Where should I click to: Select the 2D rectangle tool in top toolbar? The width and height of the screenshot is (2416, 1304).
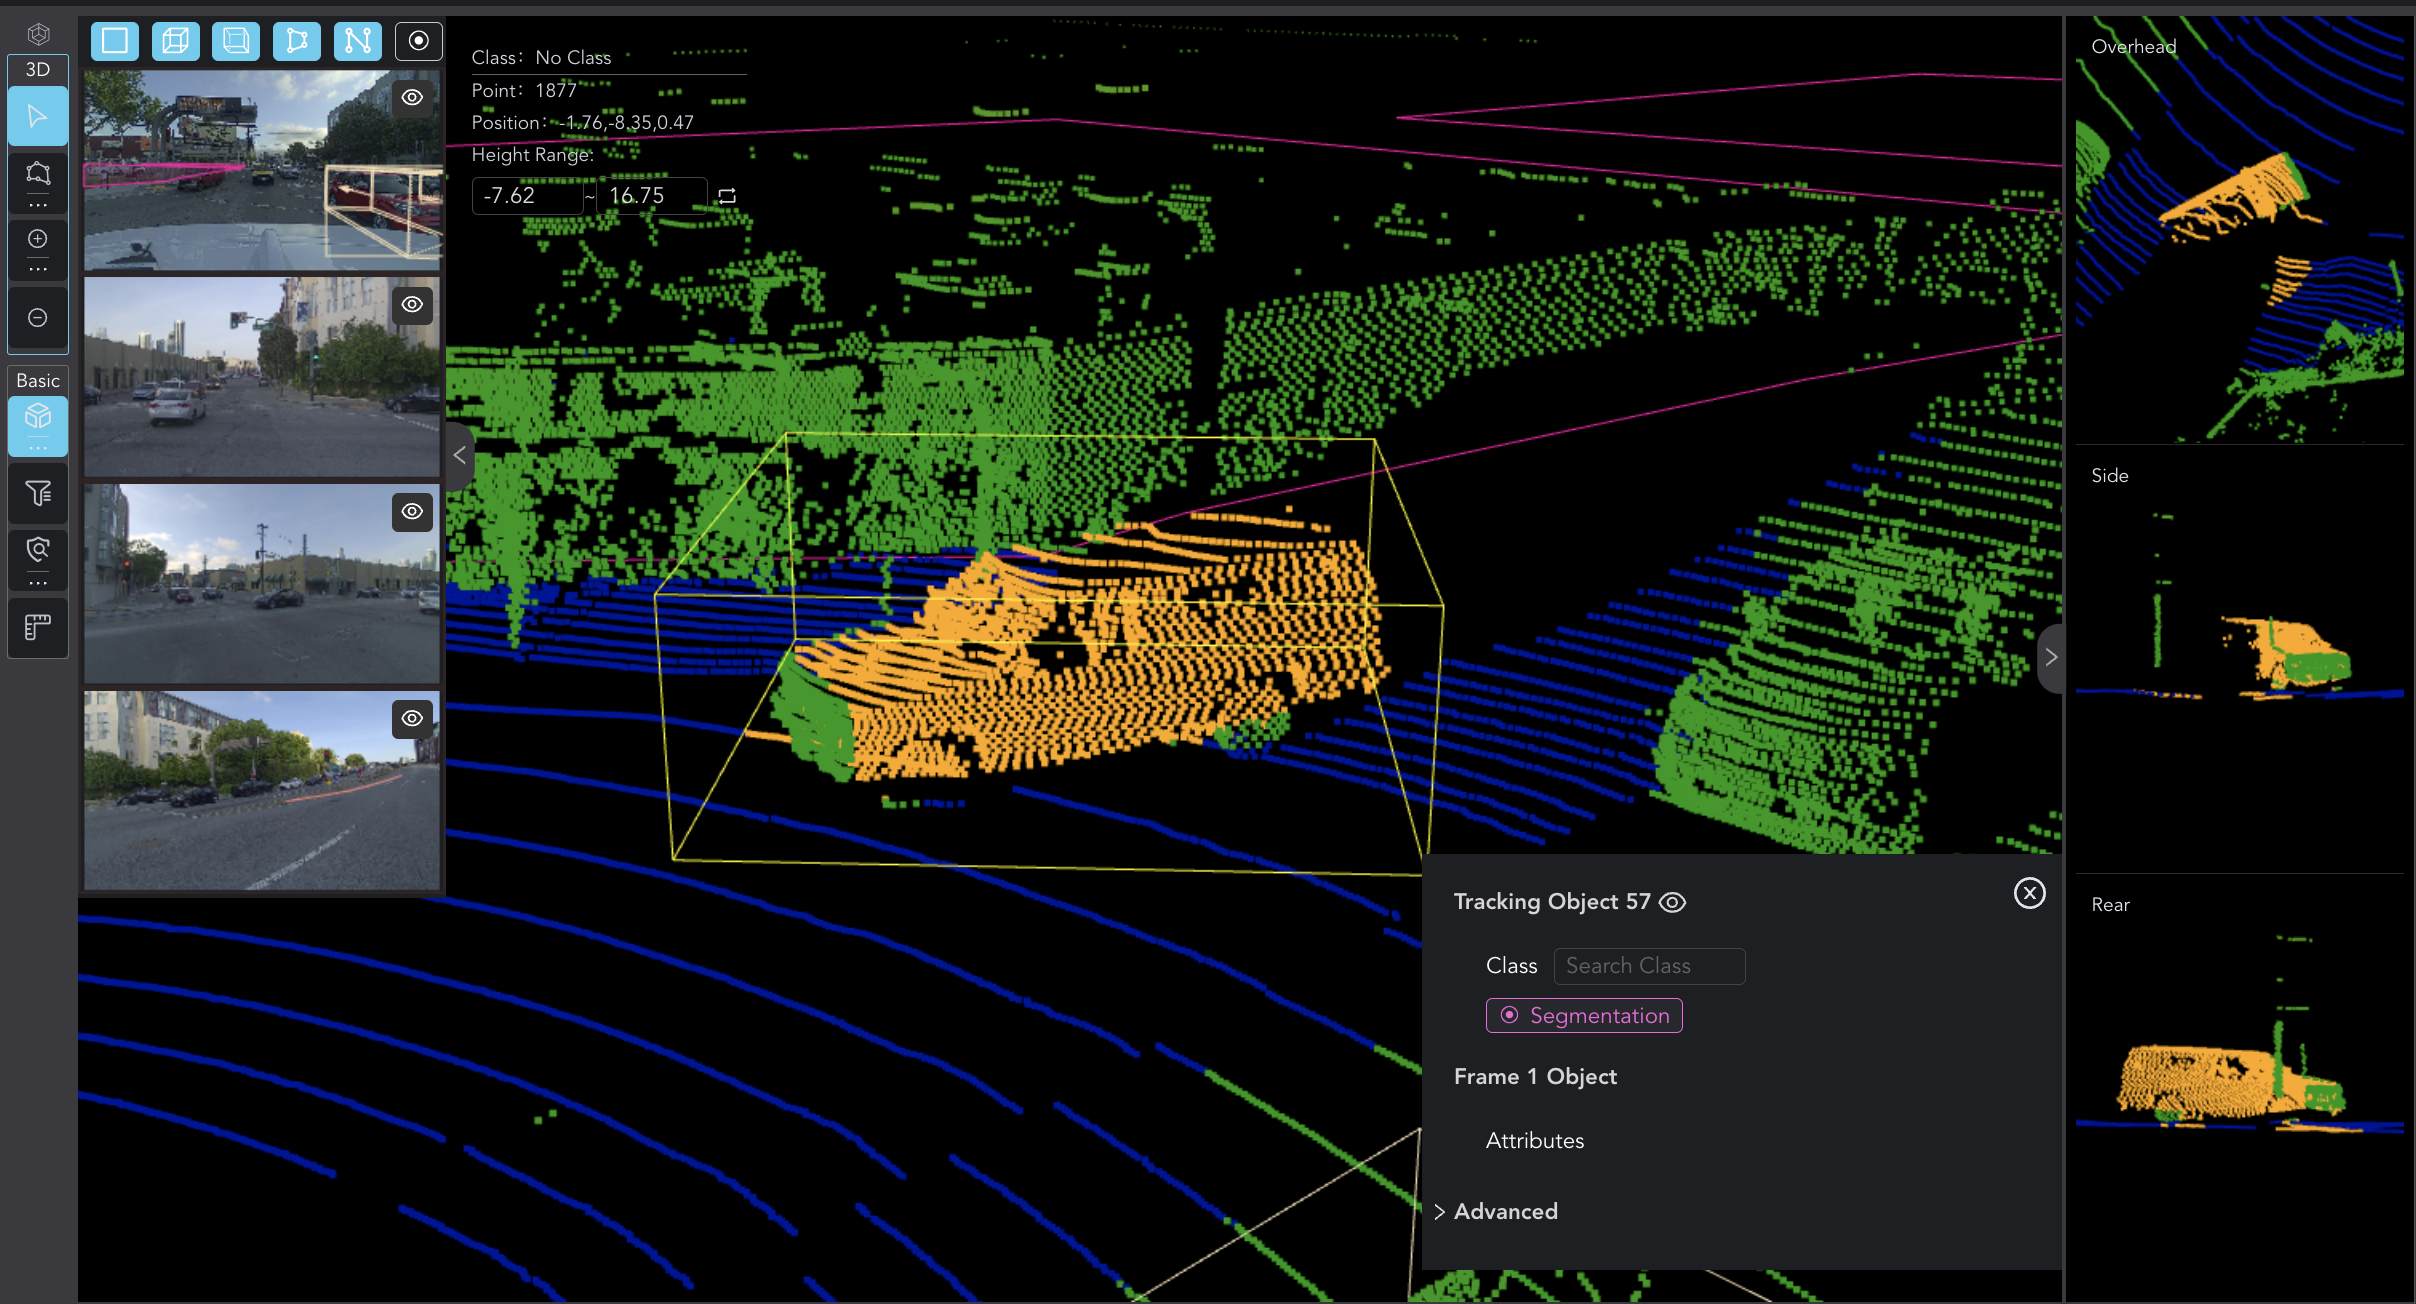115,41
